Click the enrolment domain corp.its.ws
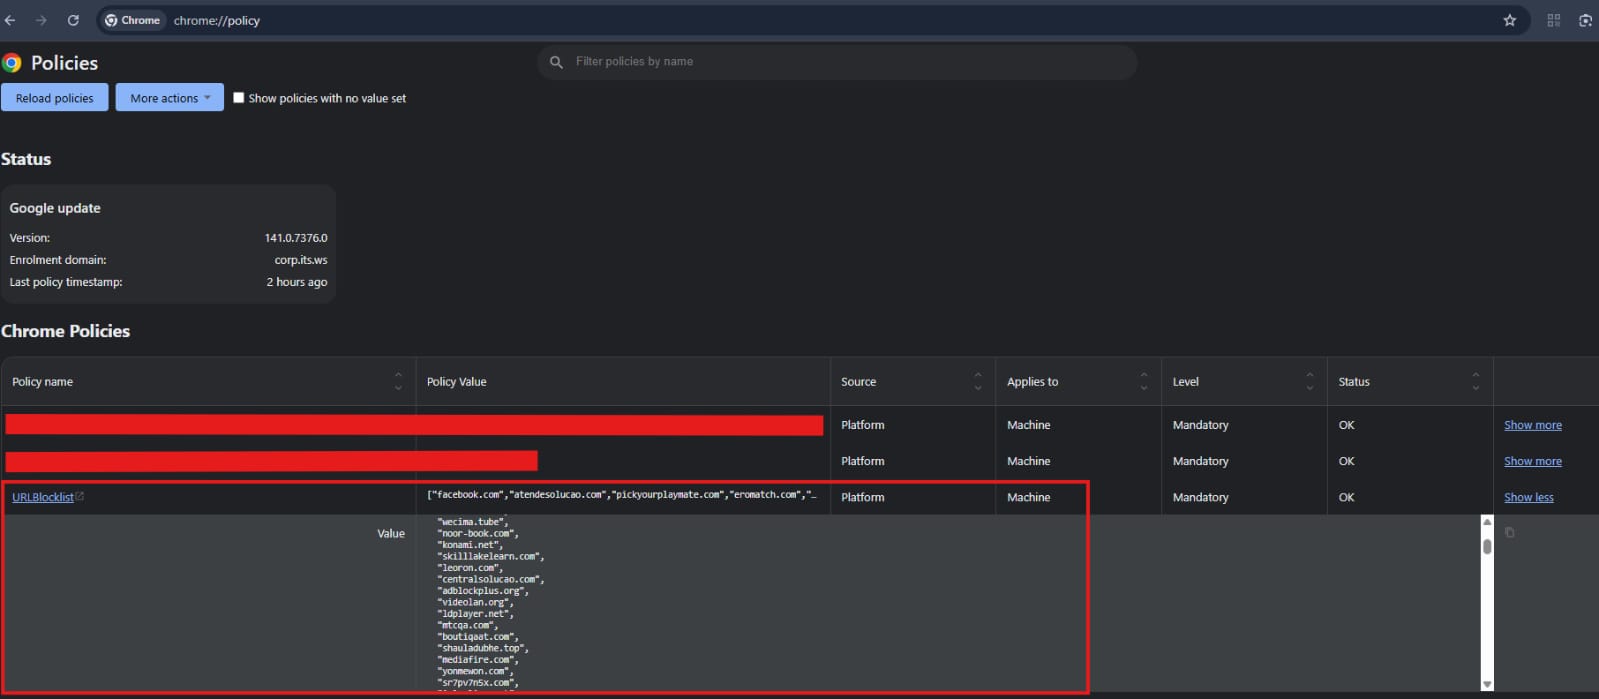The image size is (1599, 699). pos(301,260)
